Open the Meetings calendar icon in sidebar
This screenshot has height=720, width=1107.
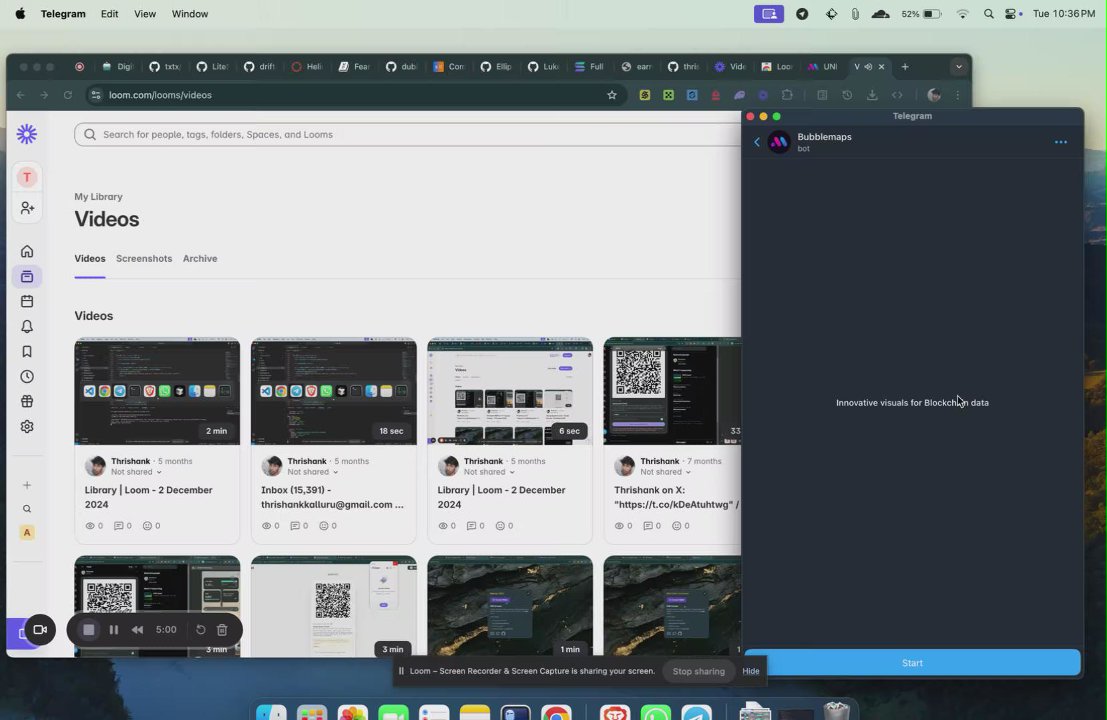27,301
